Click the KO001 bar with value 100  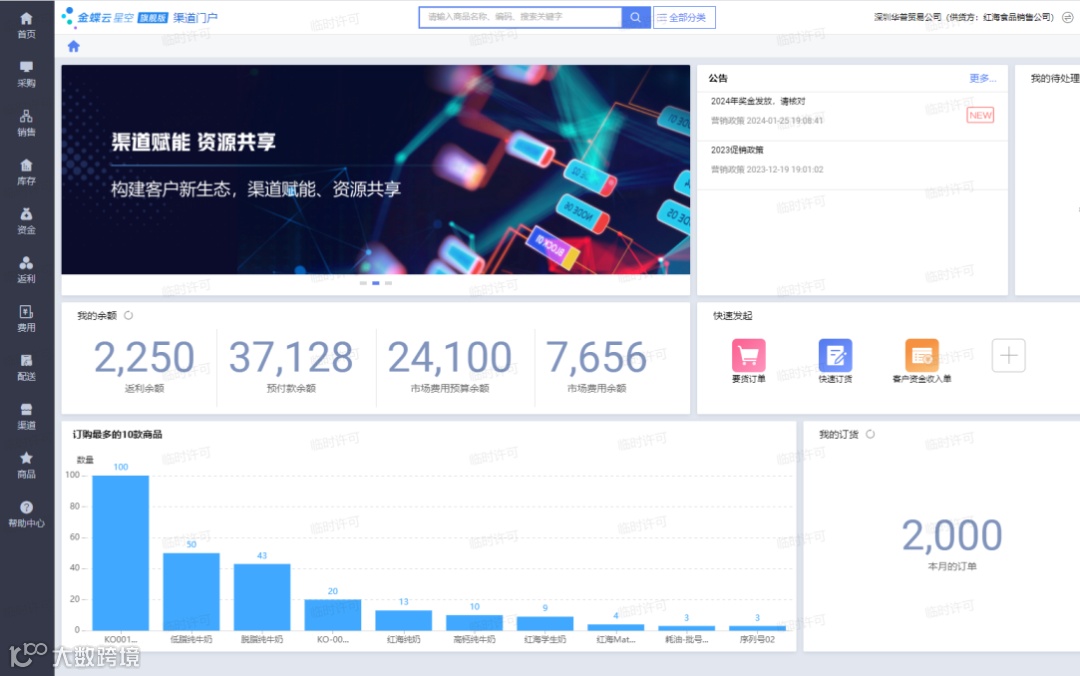(x=121, y=553)
